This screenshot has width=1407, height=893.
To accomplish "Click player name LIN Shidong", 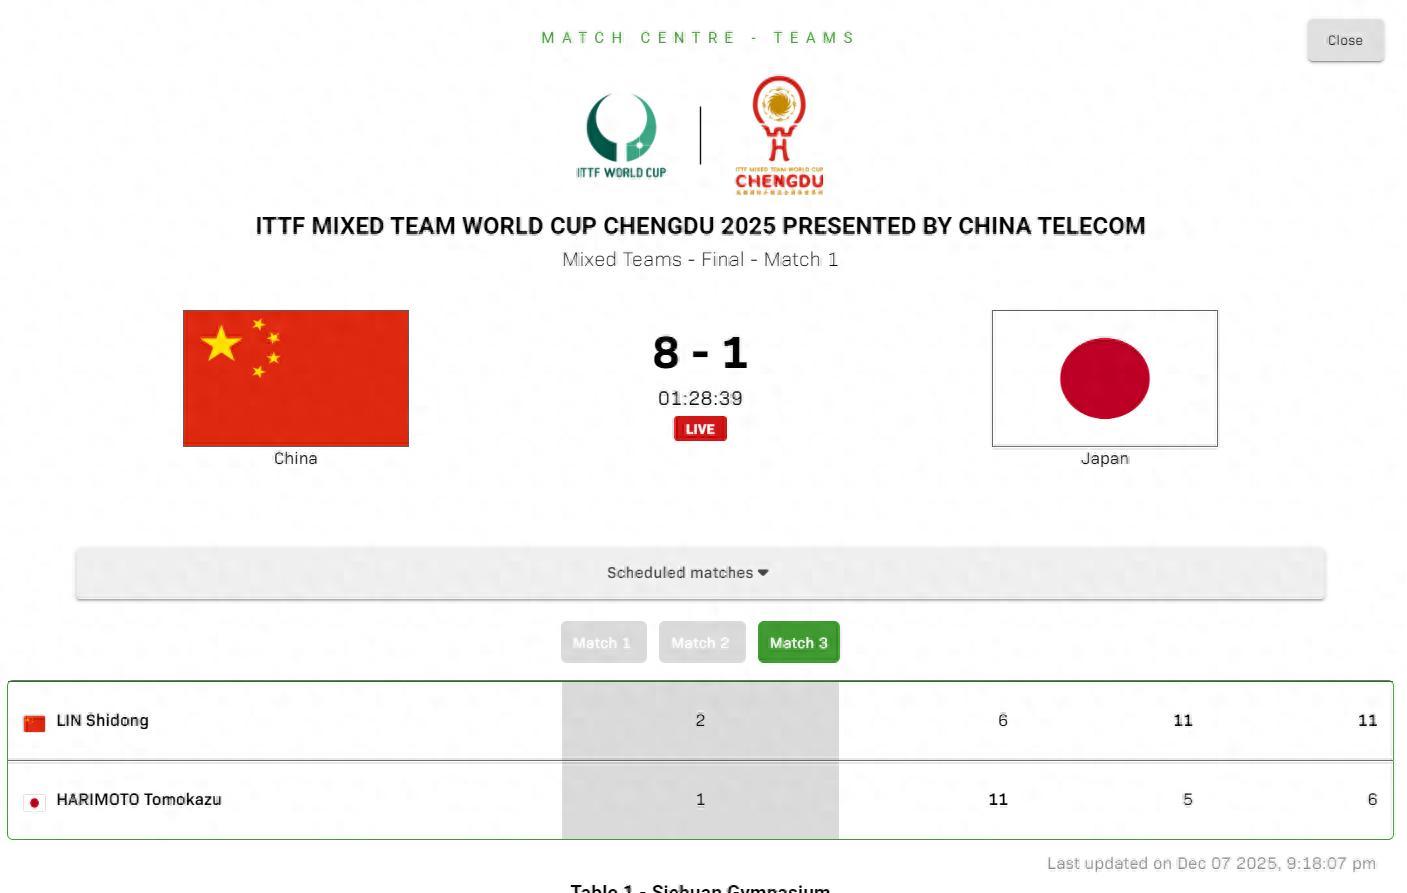I will click(x=102, y=720).
